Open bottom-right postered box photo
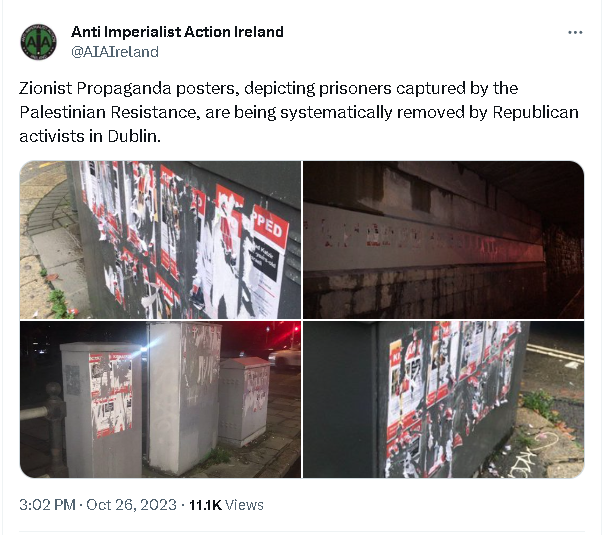606x535 pixels. (x=443, y=399)
